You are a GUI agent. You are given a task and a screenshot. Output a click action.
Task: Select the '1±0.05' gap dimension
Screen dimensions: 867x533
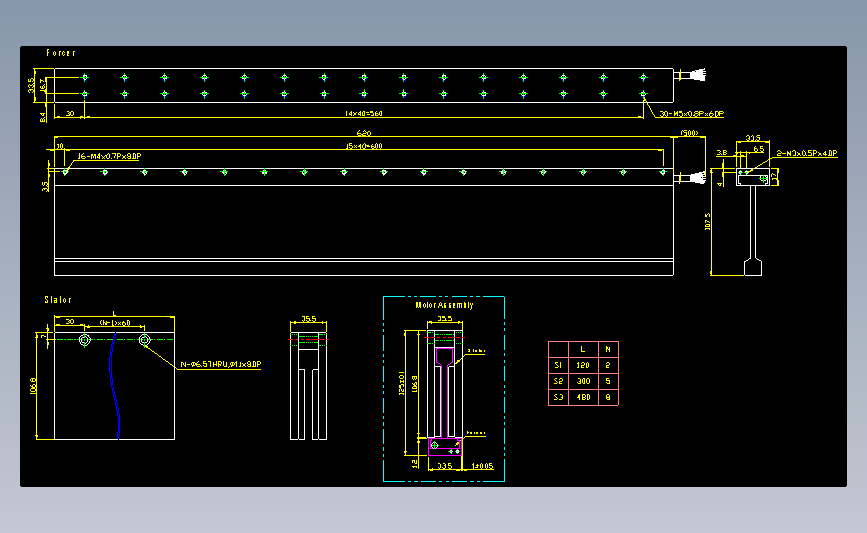pyautogui.click(x=482, y=466)
